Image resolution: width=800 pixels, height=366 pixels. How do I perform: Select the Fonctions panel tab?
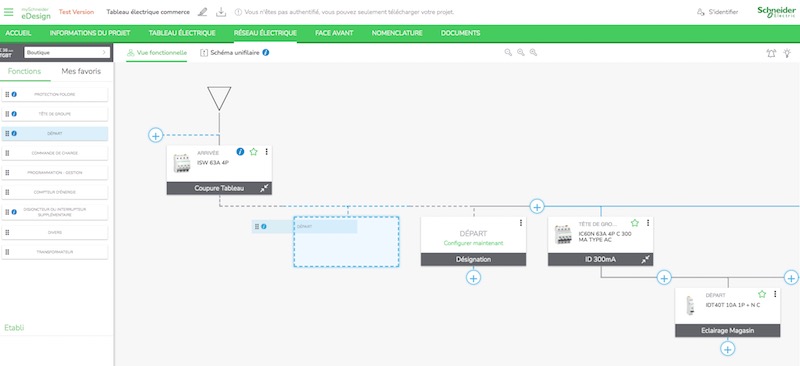24,71
